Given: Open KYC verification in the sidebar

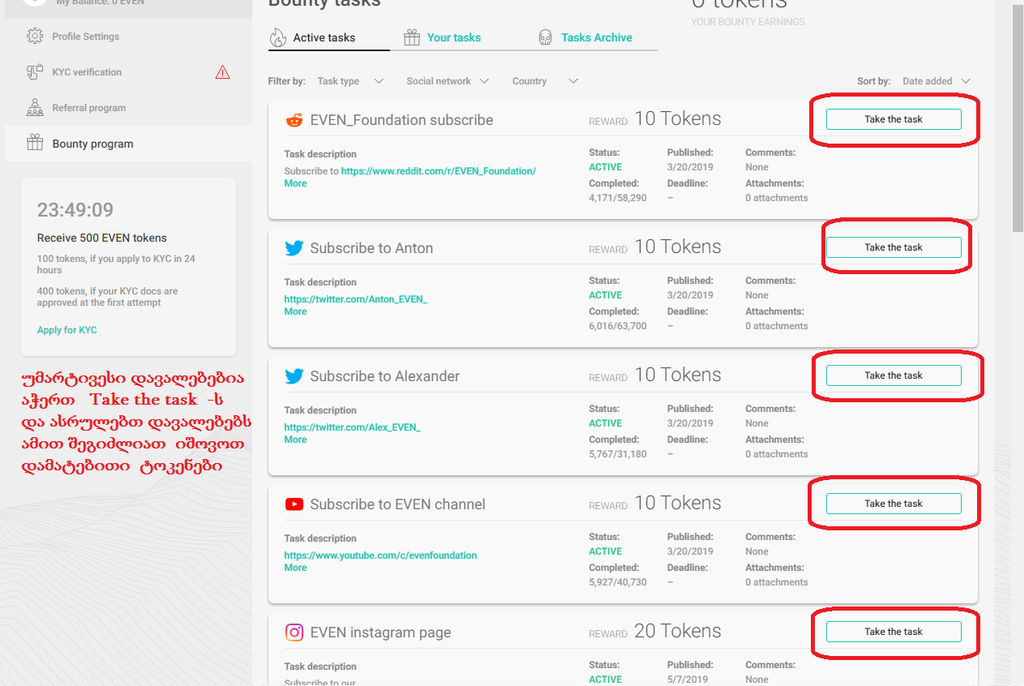Looking at the screenshot, I should [x=129, y=72].
